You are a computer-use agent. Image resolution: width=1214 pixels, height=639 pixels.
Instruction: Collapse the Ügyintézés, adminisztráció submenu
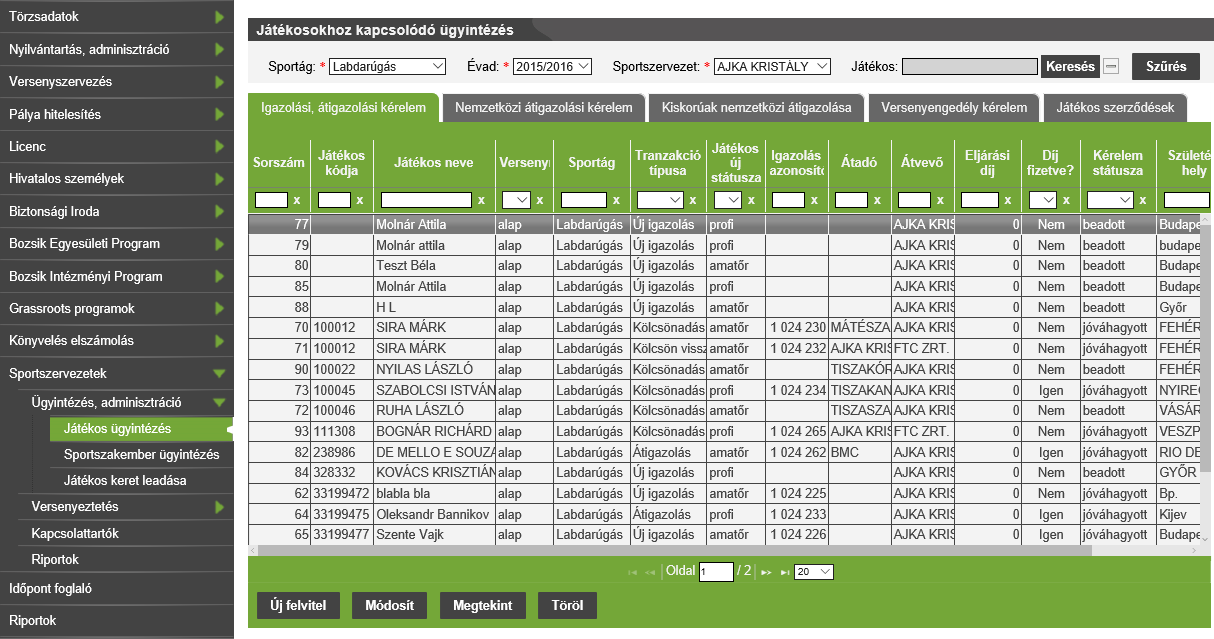219,404
